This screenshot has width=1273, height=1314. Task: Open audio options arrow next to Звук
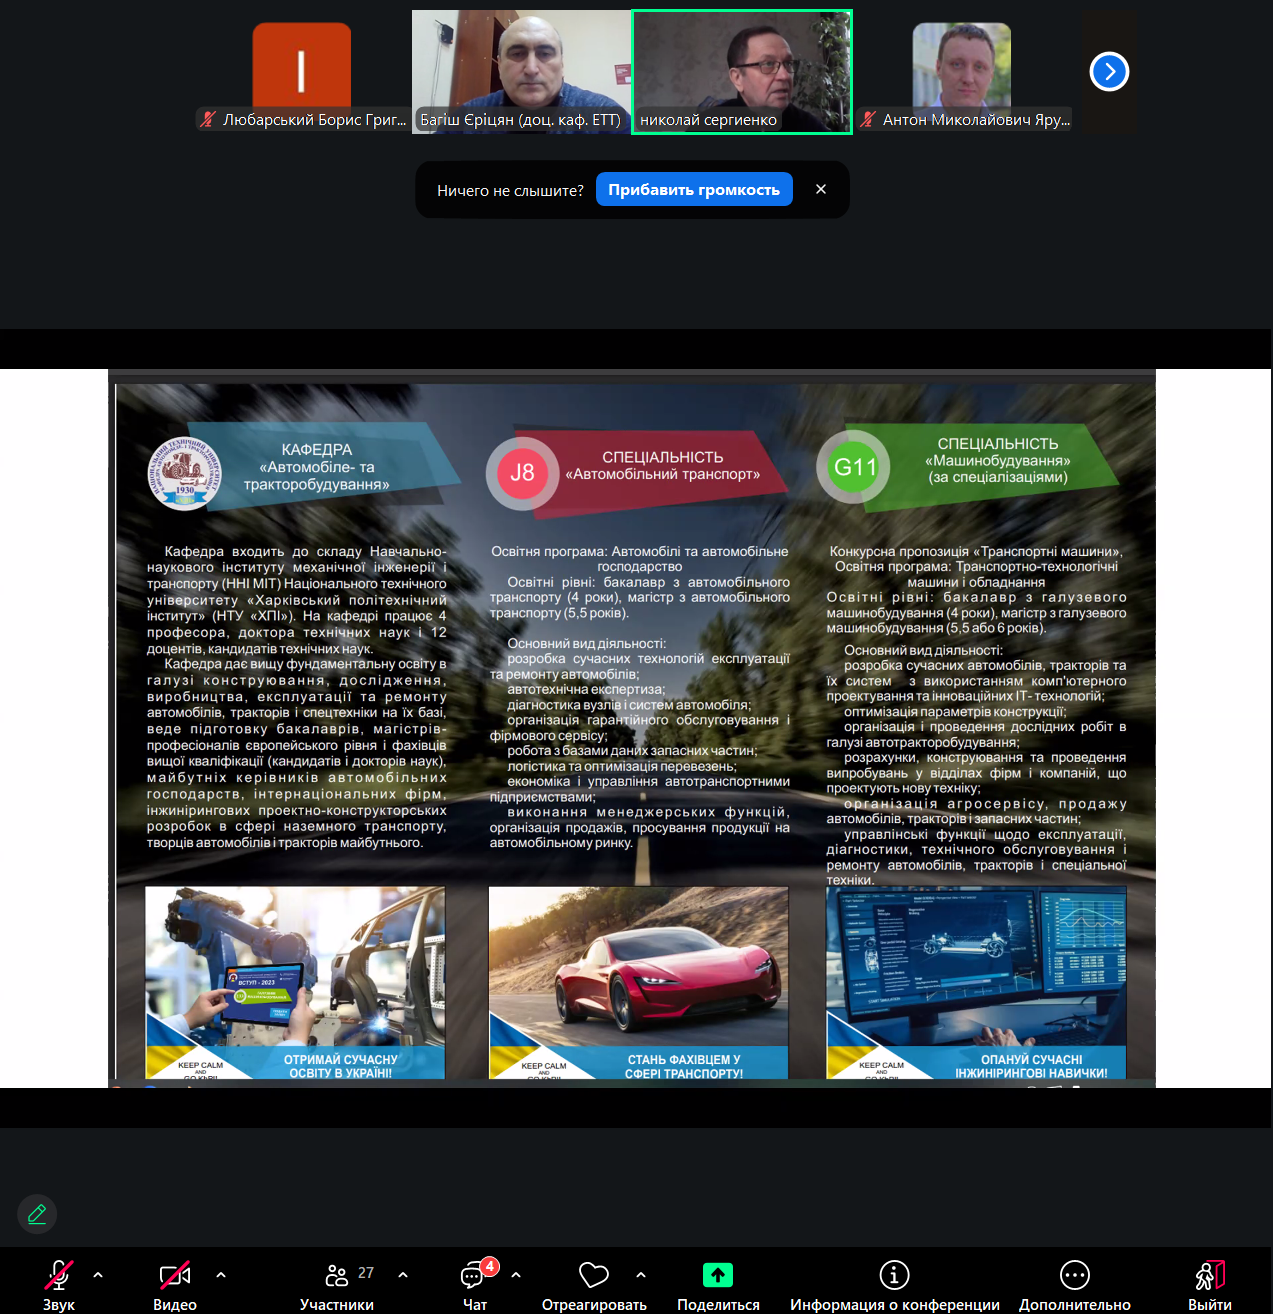click(98, 1275)
